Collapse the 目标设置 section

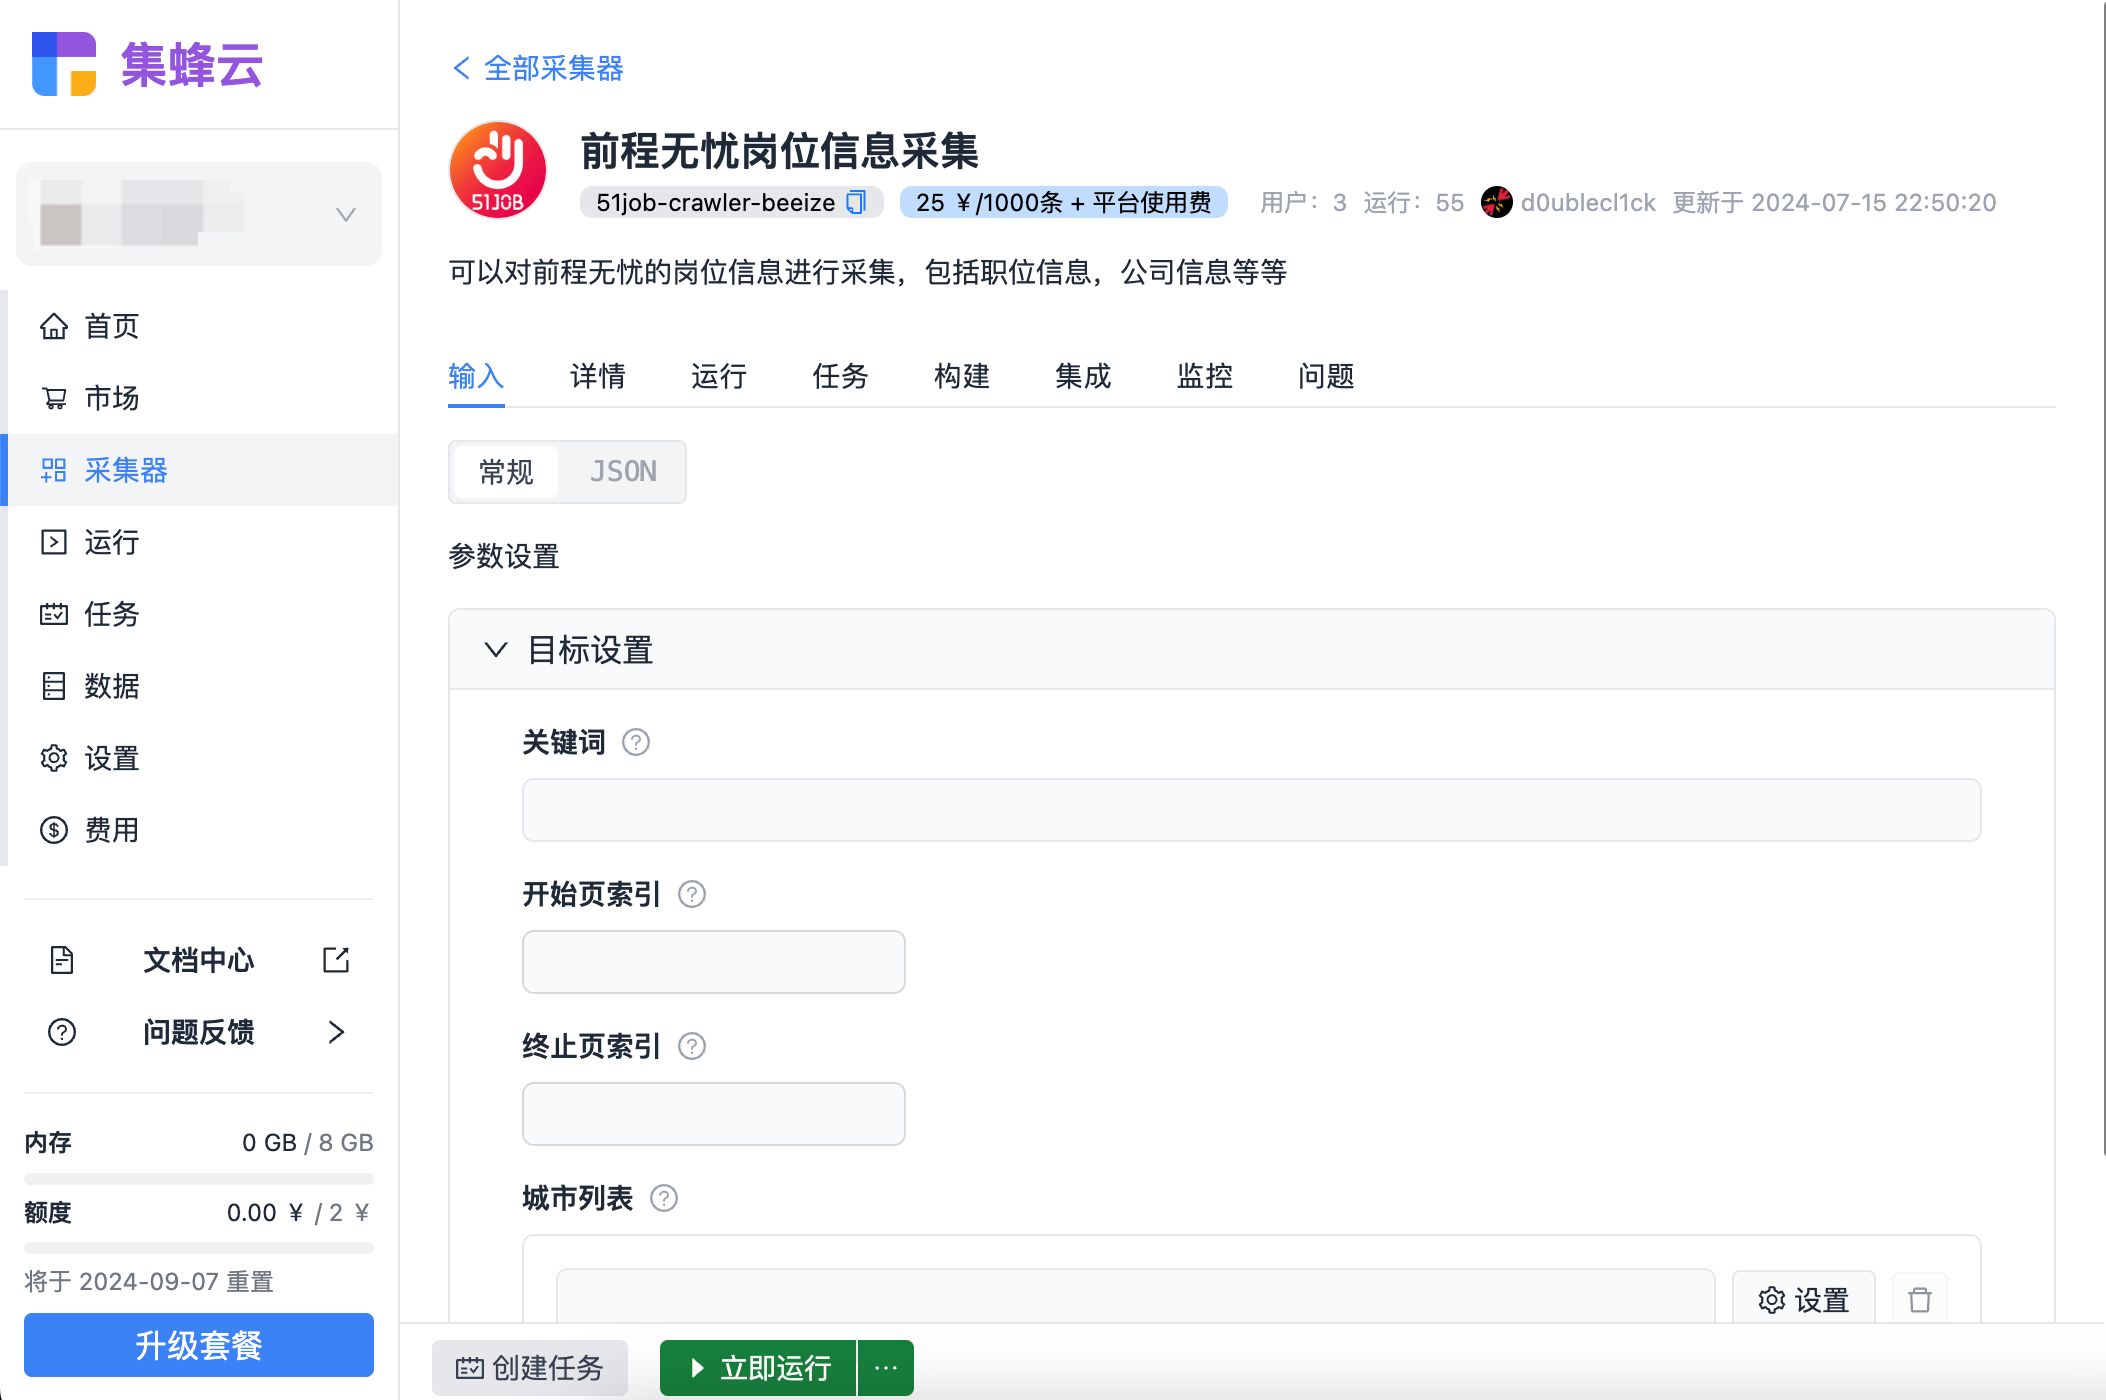coord(496,650)
